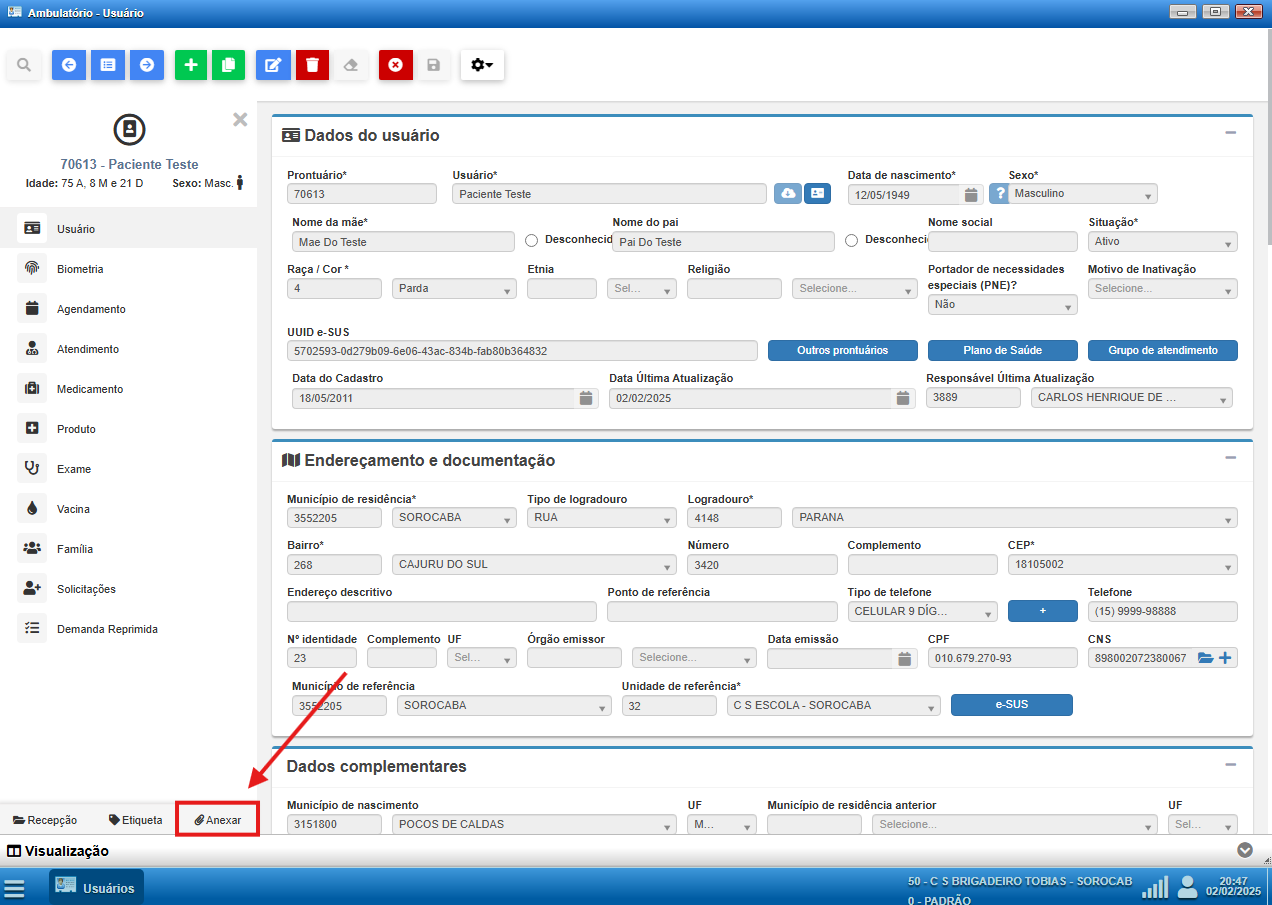This screenshot has width=1272, height=905.
Task: Select Desconhecido radio for Nome do pai
Action: 852,240
